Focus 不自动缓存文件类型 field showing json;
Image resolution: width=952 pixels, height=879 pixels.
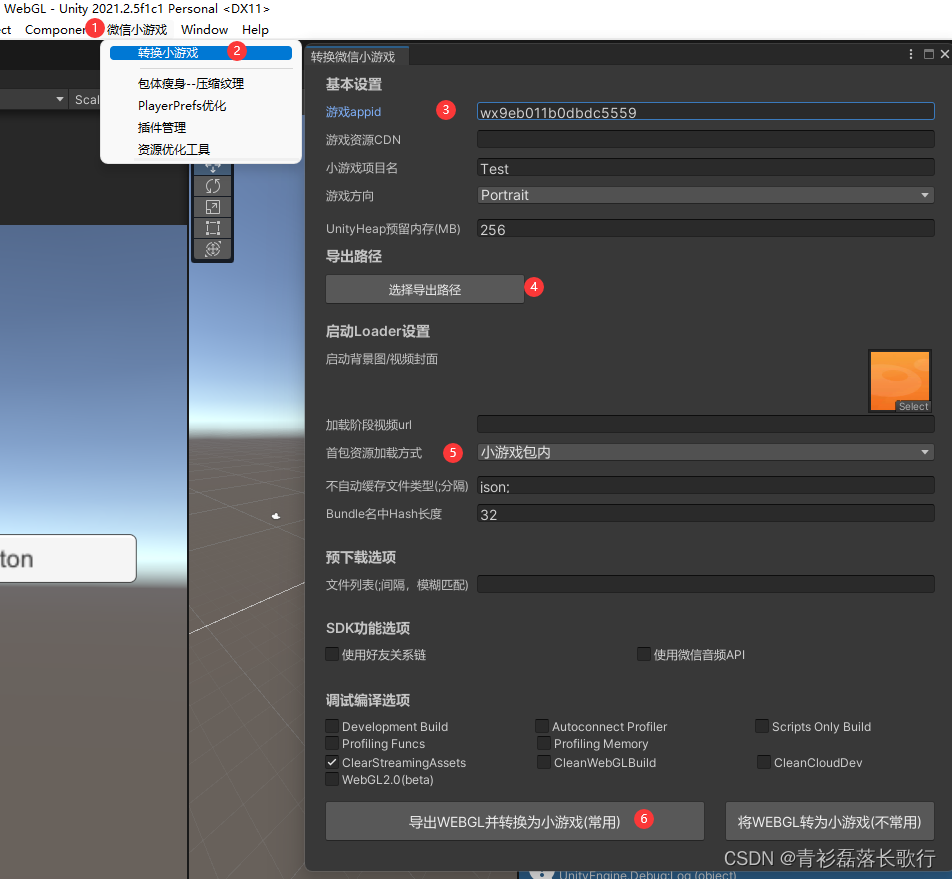(706, 486)
